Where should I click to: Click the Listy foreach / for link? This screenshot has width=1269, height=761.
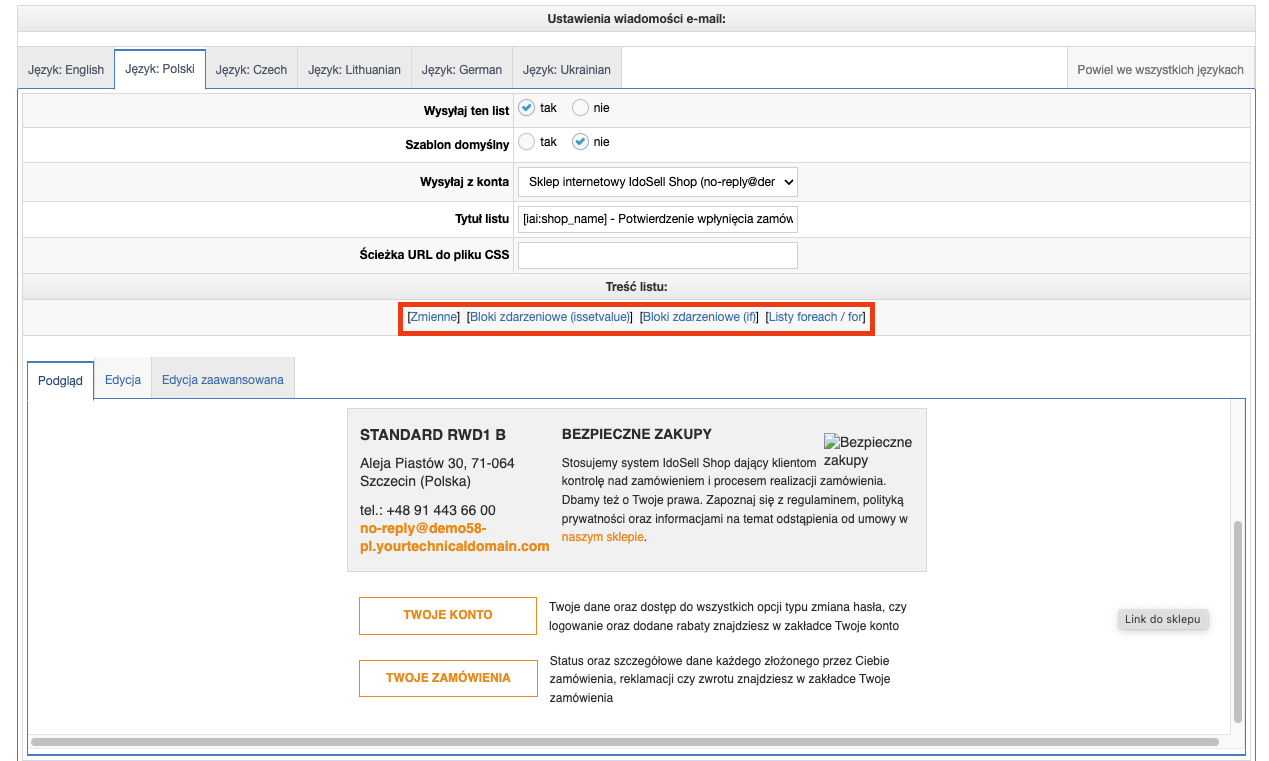(815, 317)
